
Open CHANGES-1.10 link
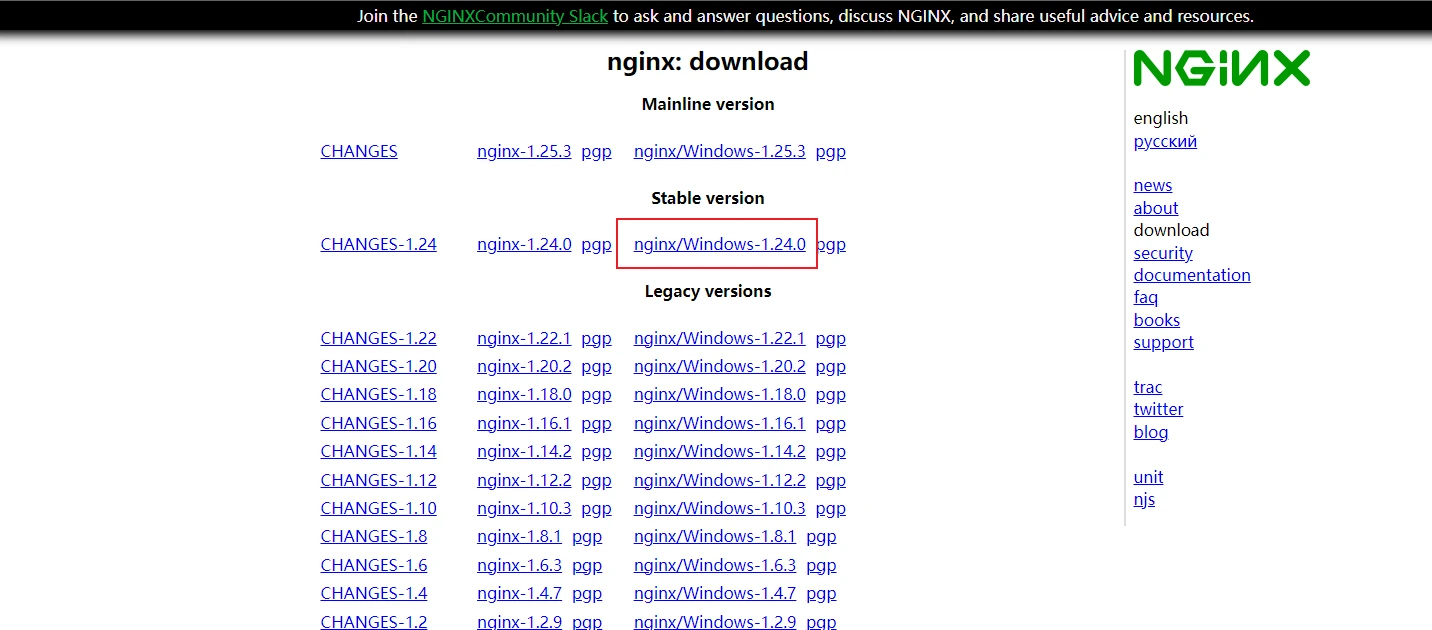pos(378,508)
